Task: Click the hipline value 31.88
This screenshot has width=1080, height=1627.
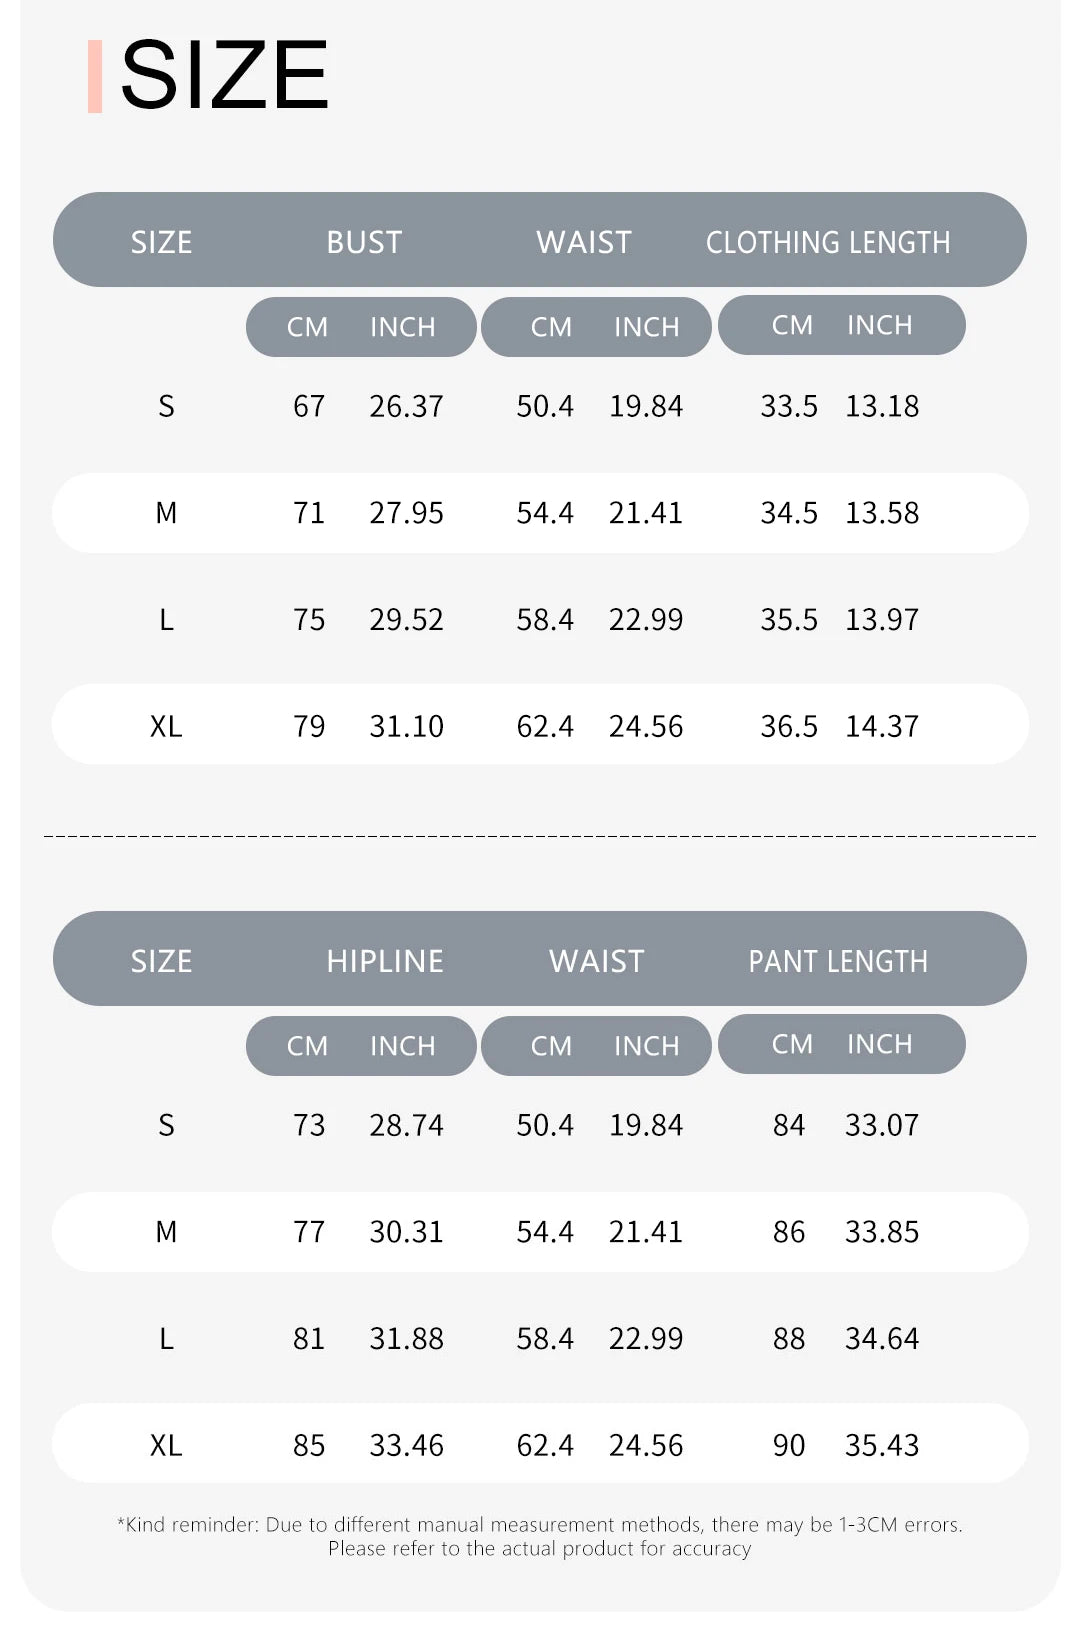Action: 406,1339
